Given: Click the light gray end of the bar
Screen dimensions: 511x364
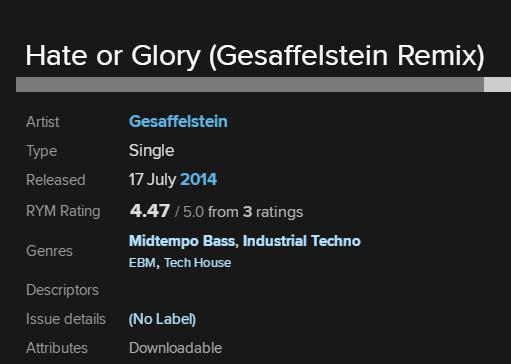Looking at the screenshot, I should 497,84.
